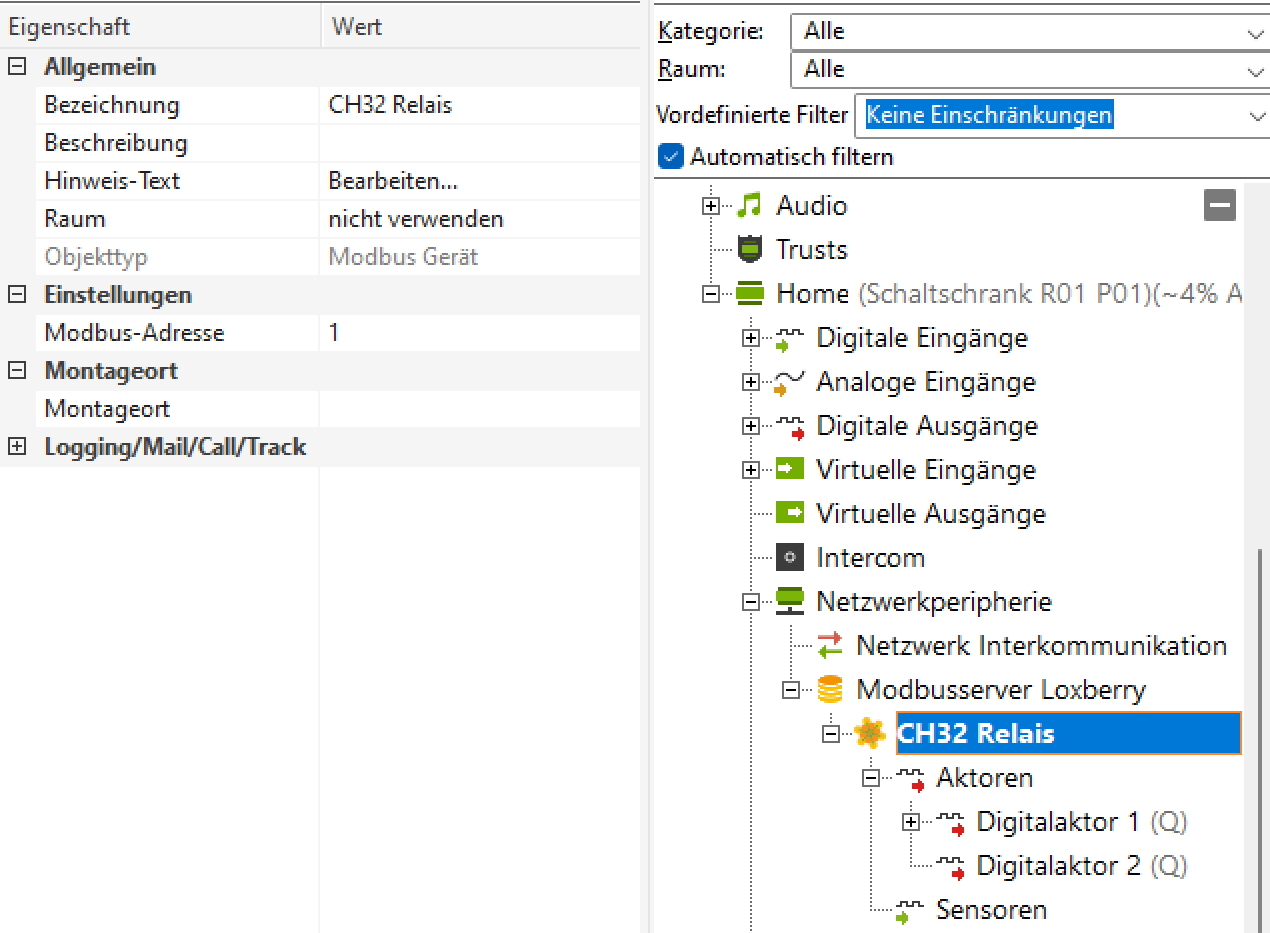Select the Sensoren tree item
1270x933 pixels.
pos(991,910)
